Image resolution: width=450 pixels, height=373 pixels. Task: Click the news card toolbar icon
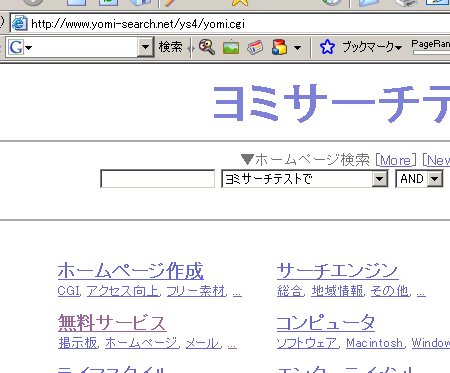[255, 47]
